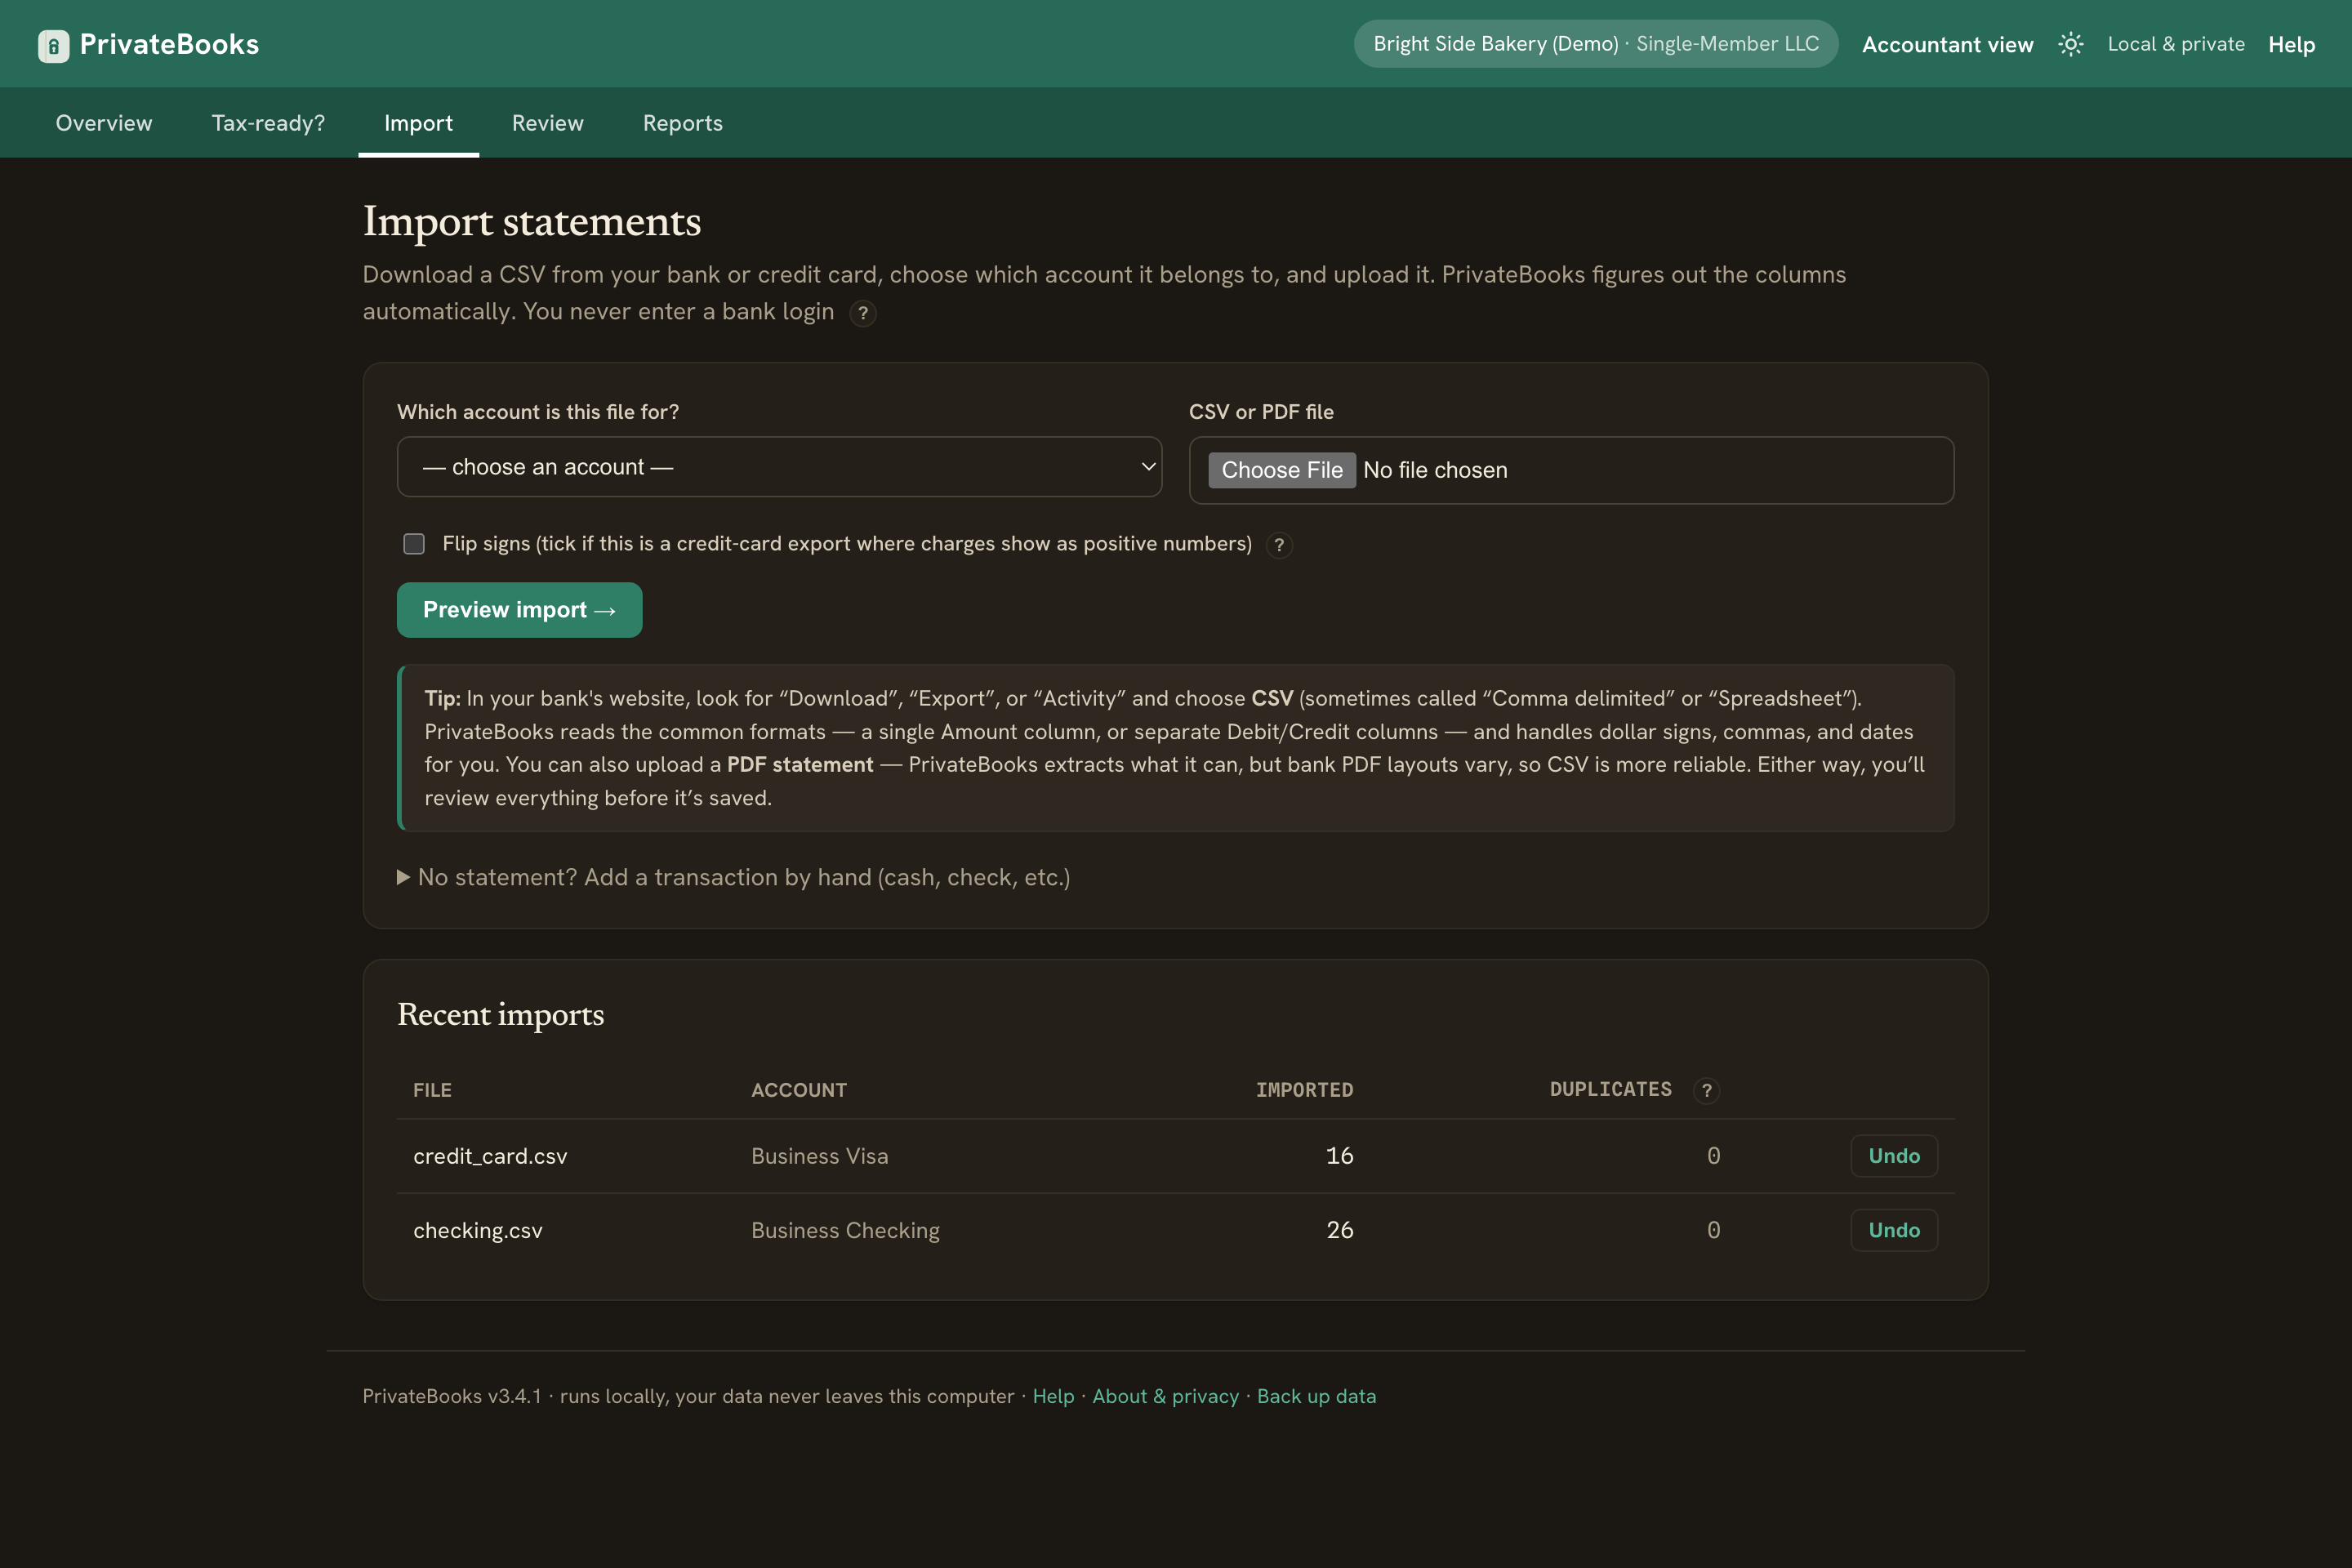Click the Back up data link
The height and width of the screenshot is (1568, 2352).
1316,1396
